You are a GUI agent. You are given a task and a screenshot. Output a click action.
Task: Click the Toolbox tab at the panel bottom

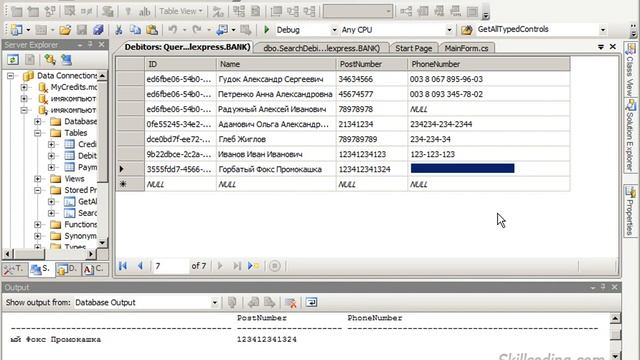point(15,269)
